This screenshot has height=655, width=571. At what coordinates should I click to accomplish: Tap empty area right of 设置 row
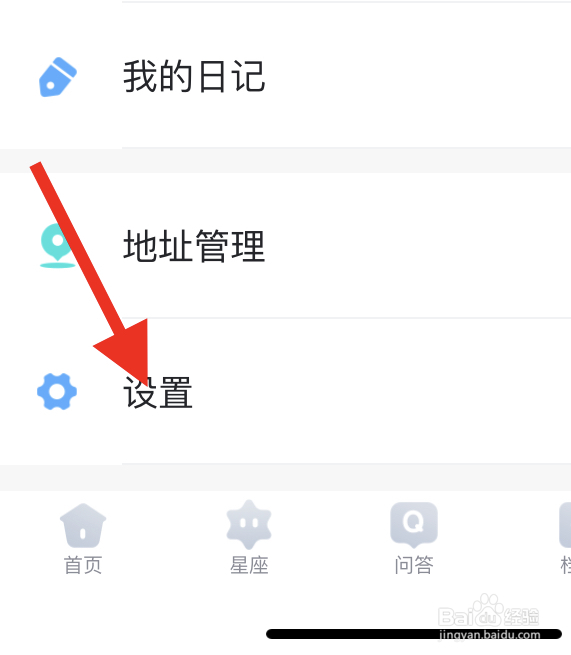pos(381,391)
